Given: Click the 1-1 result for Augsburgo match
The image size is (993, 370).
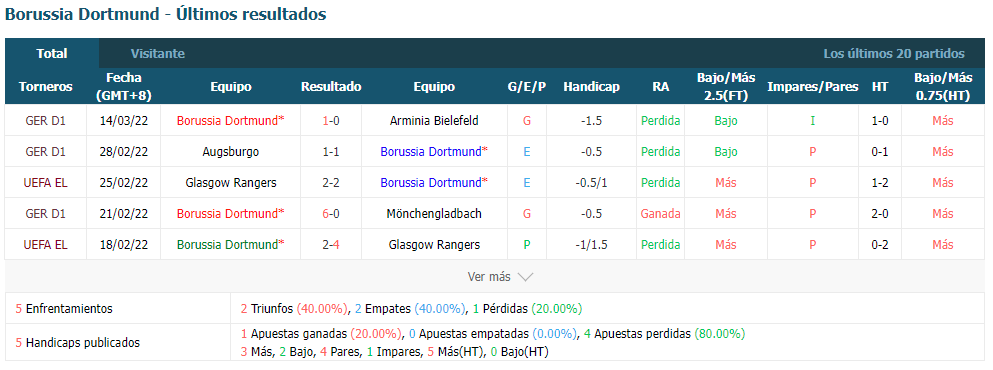Looking at the screenshot, I should (x=331, y=151).
